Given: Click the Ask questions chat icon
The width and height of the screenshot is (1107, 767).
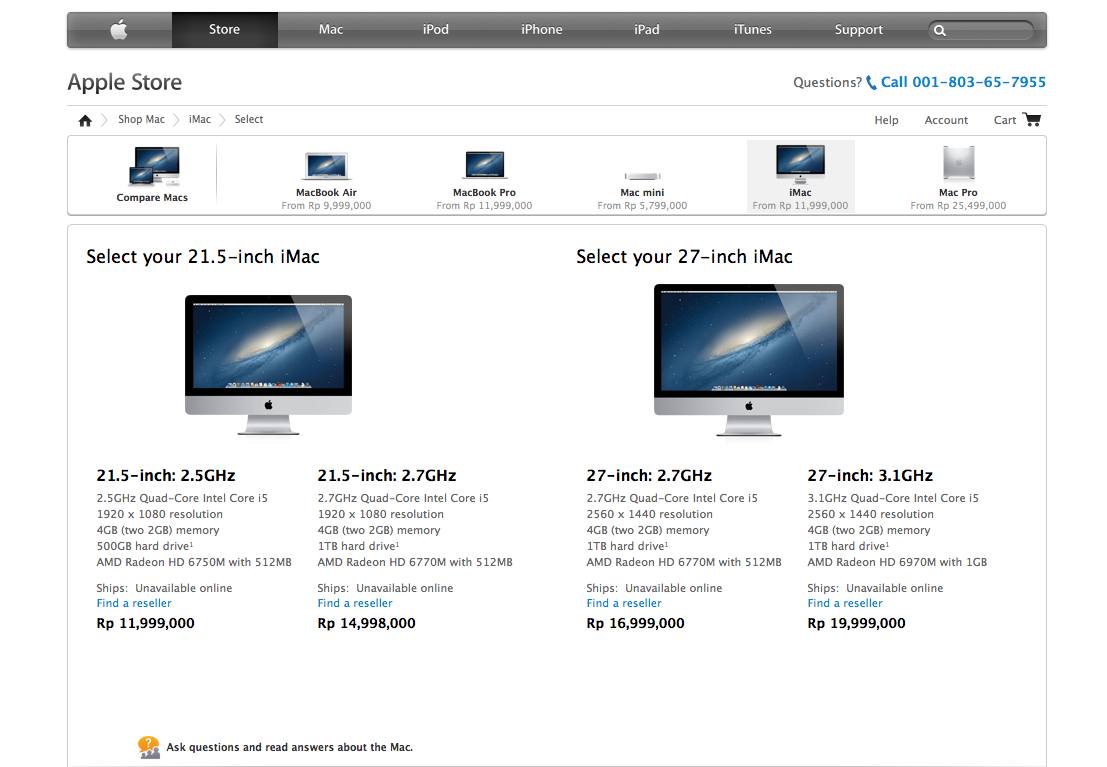Looking at the screenshot, I should click(x=148, y=747).
